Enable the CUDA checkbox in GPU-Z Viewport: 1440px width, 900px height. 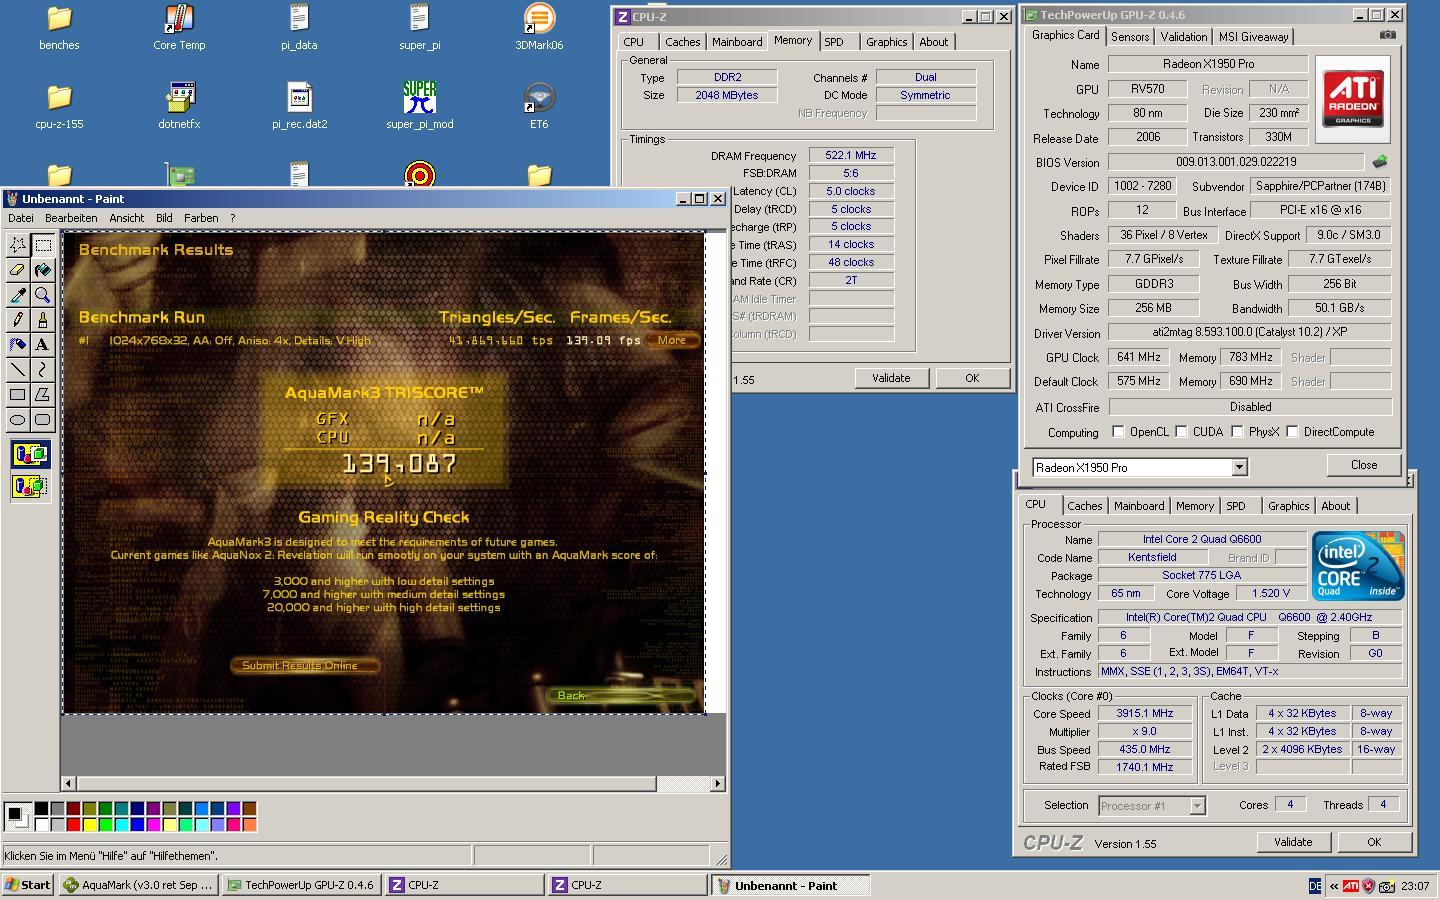1182,432
